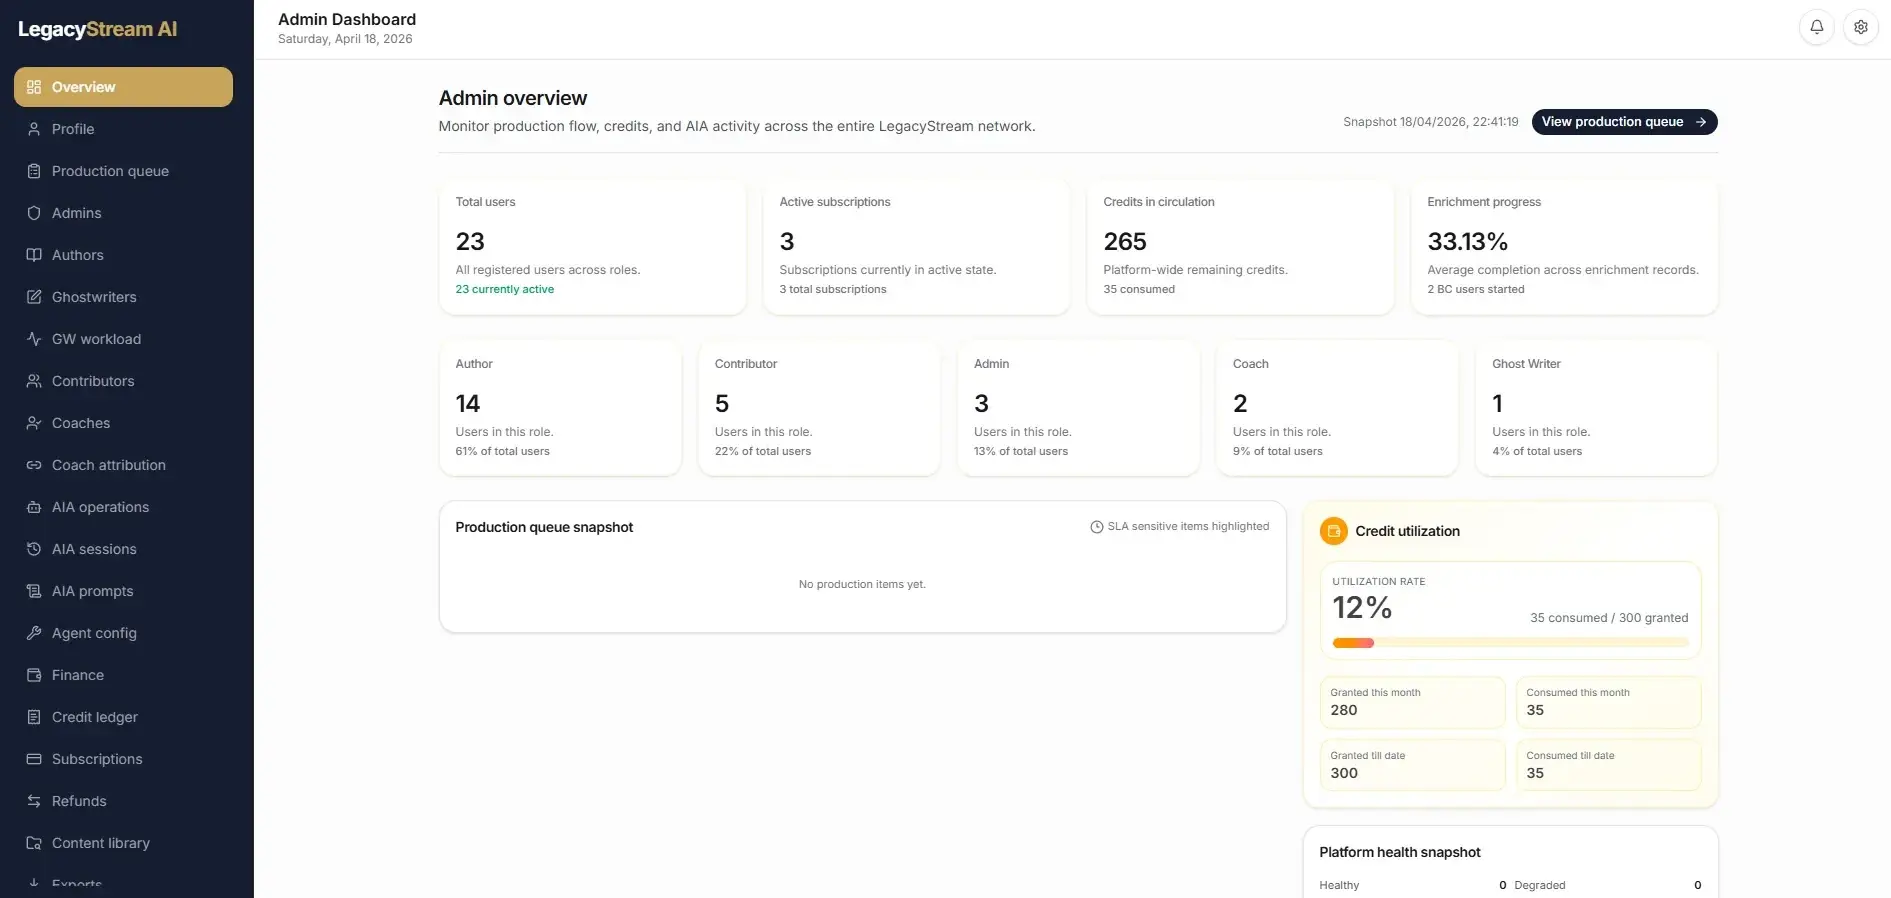This screenshot has width=1891, height=898.
Task: Go to Overview in the sidebar
Action: coord(123,87)
